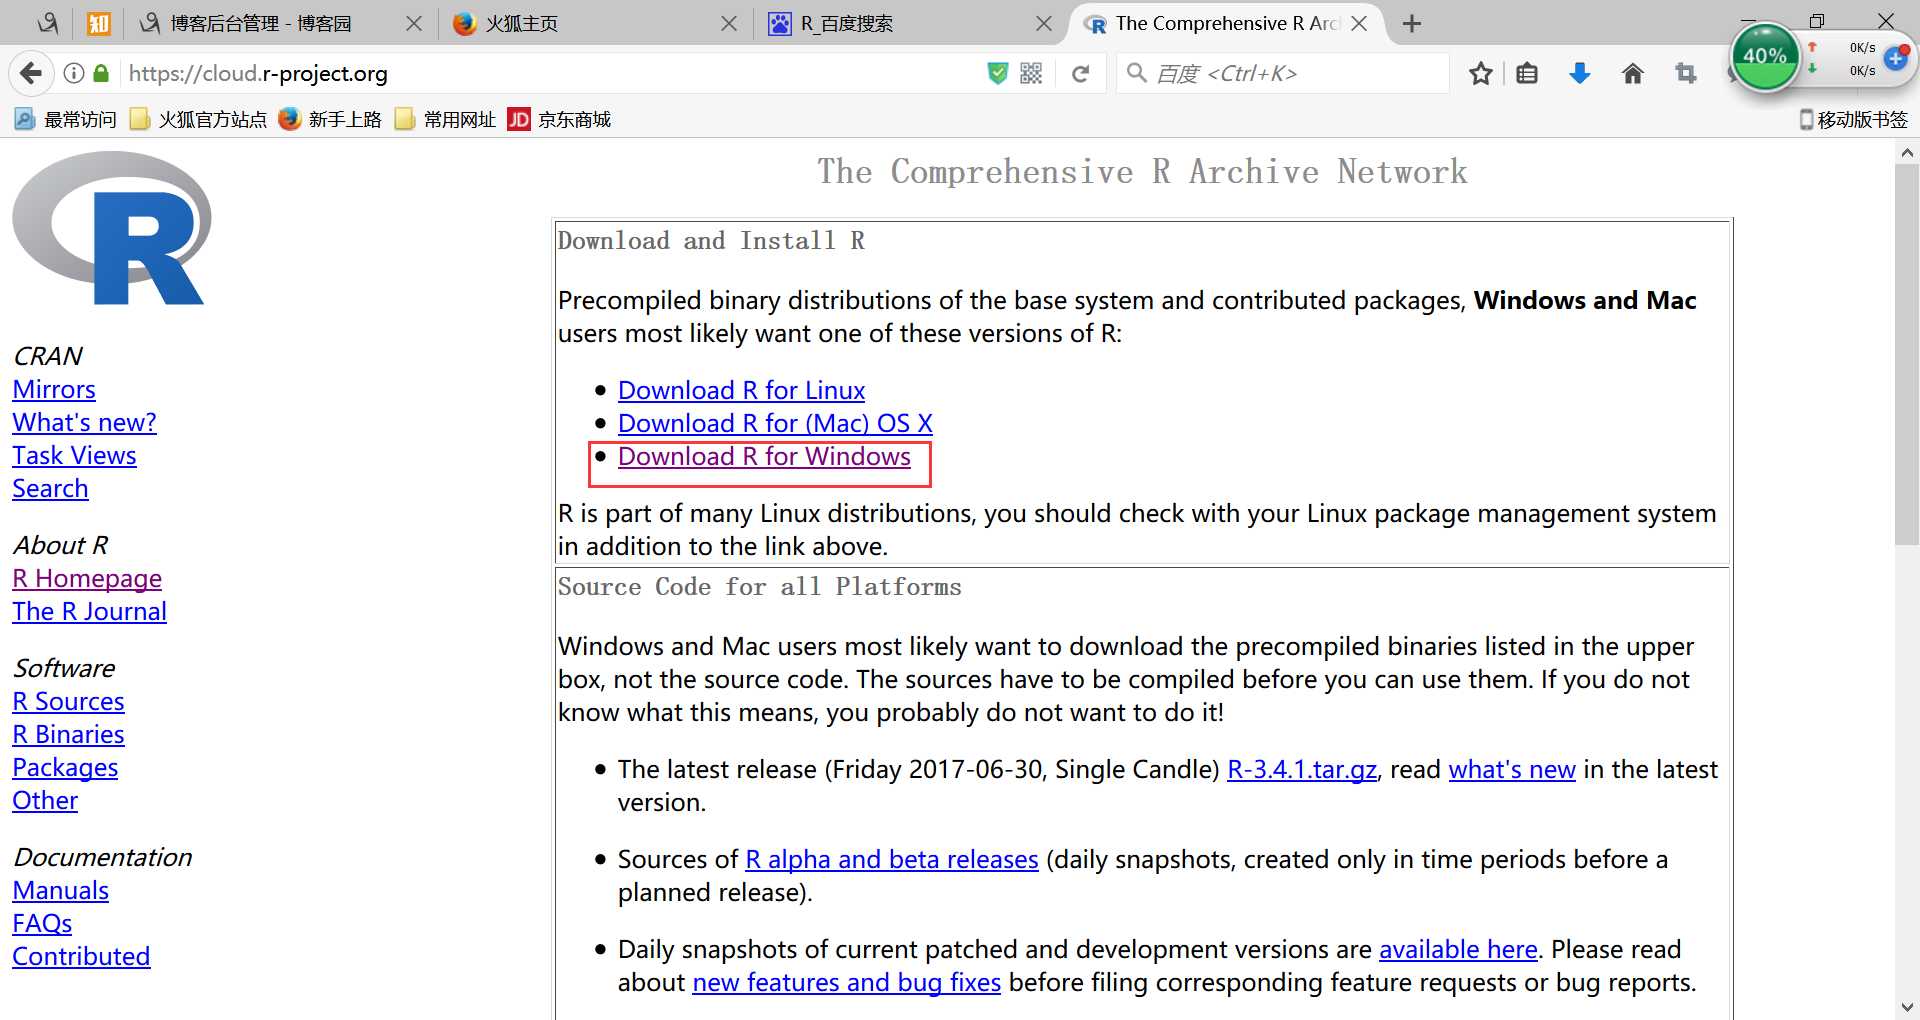Reload the page with the refresh icon
Viewport: 1920px width, 1020px height.
coord(1080,73)
